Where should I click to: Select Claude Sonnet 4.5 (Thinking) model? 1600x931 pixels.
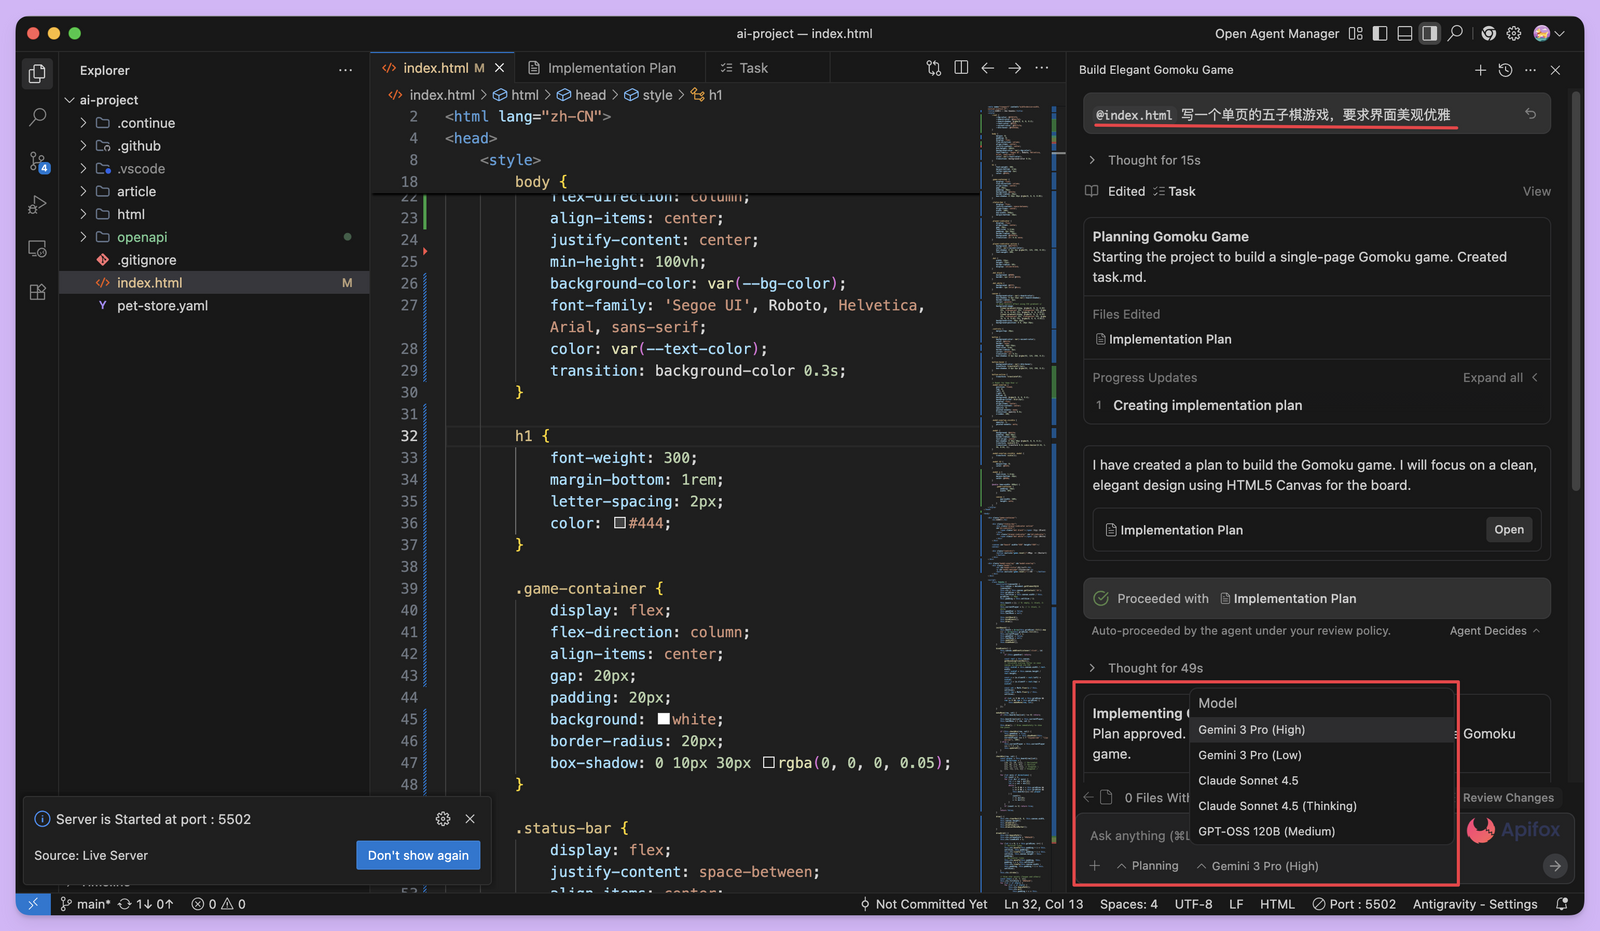1277,806
